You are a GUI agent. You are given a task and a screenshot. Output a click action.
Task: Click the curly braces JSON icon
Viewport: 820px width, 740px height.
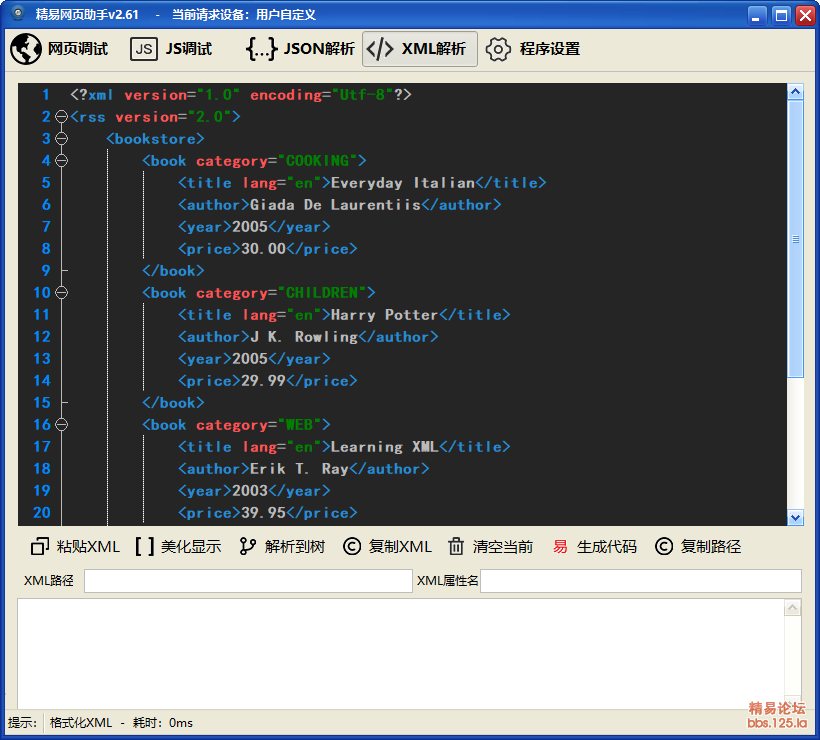pos(261,49)
